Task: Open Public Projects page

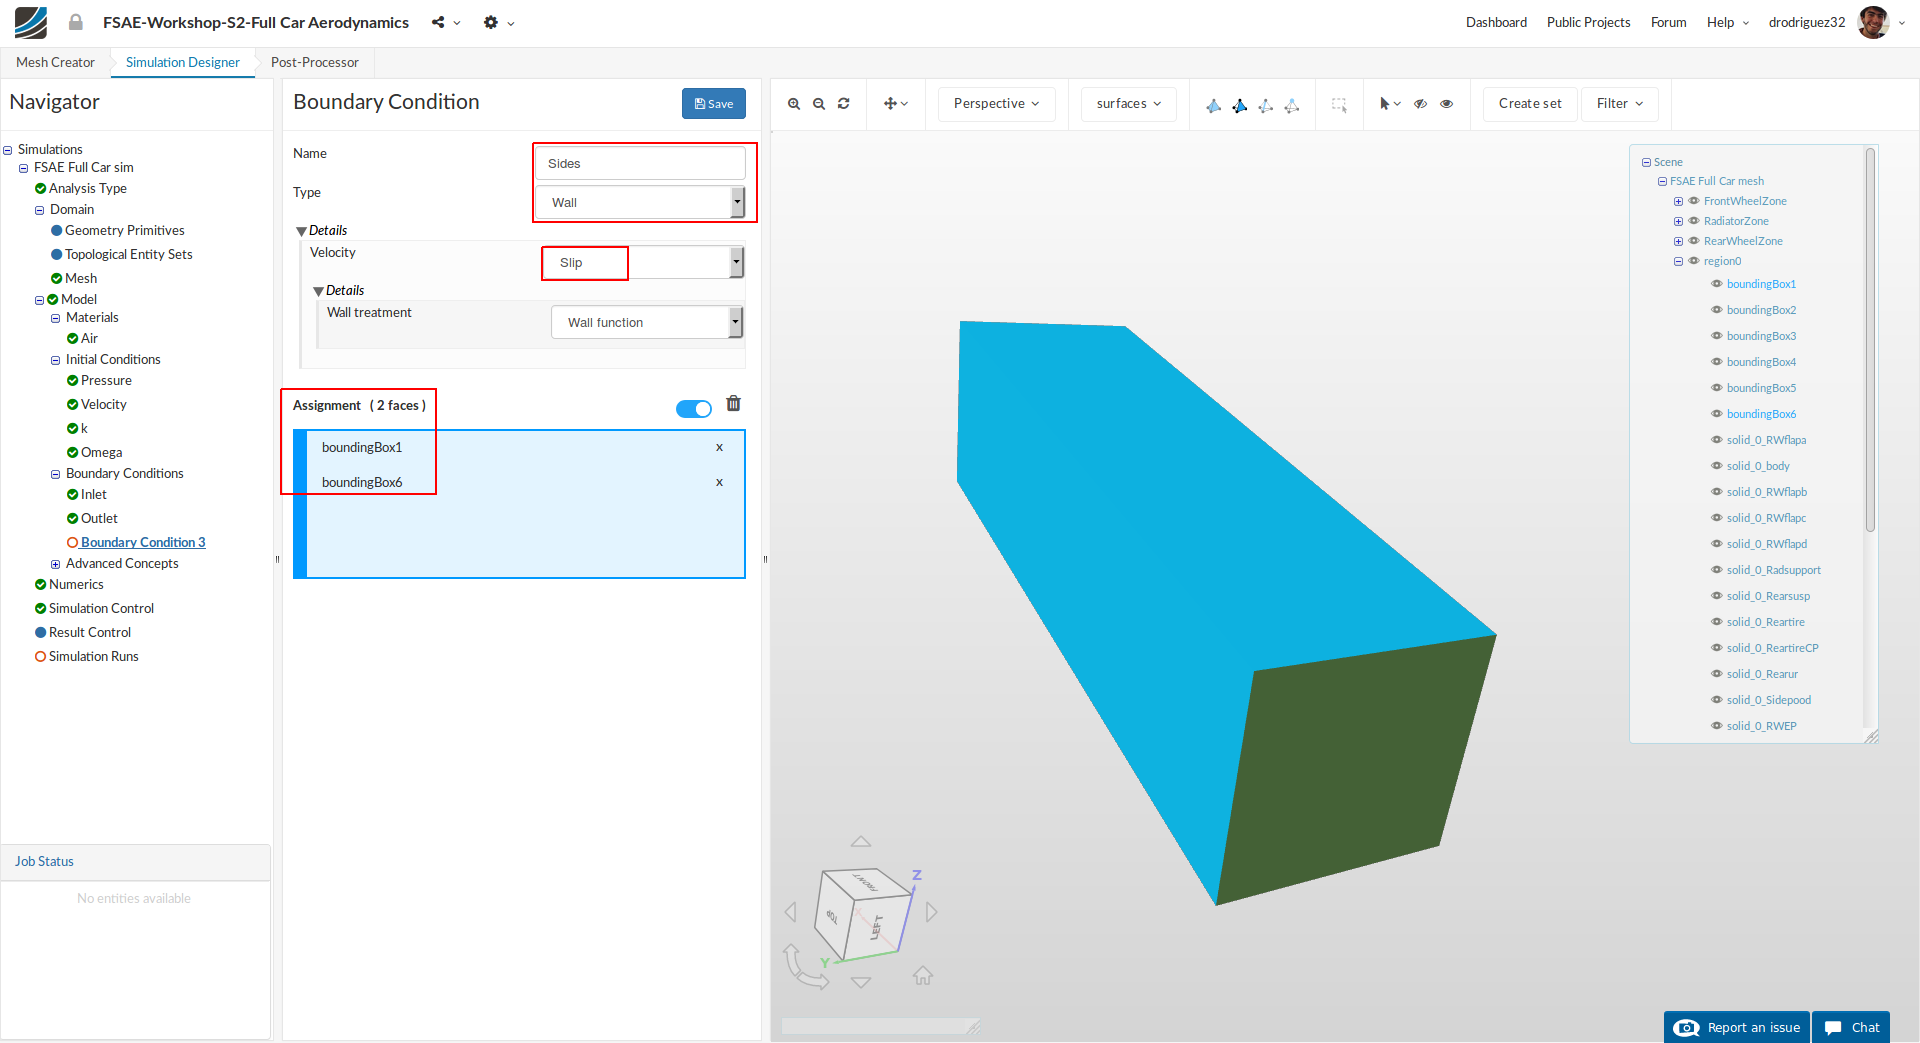Action: 1588,22
